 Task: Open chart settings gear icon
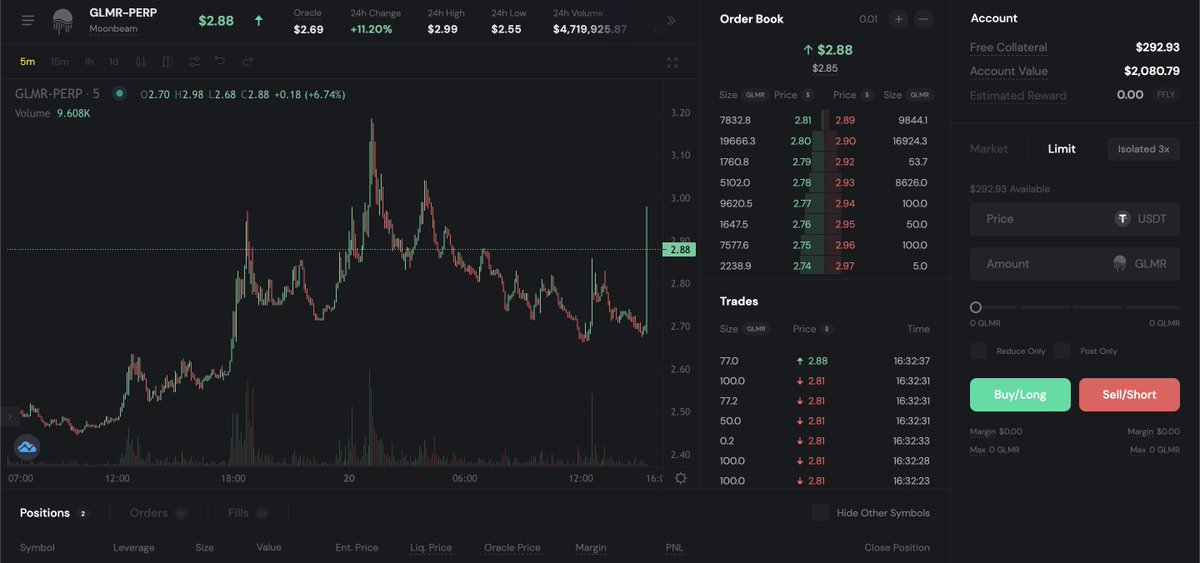point(681,478)
